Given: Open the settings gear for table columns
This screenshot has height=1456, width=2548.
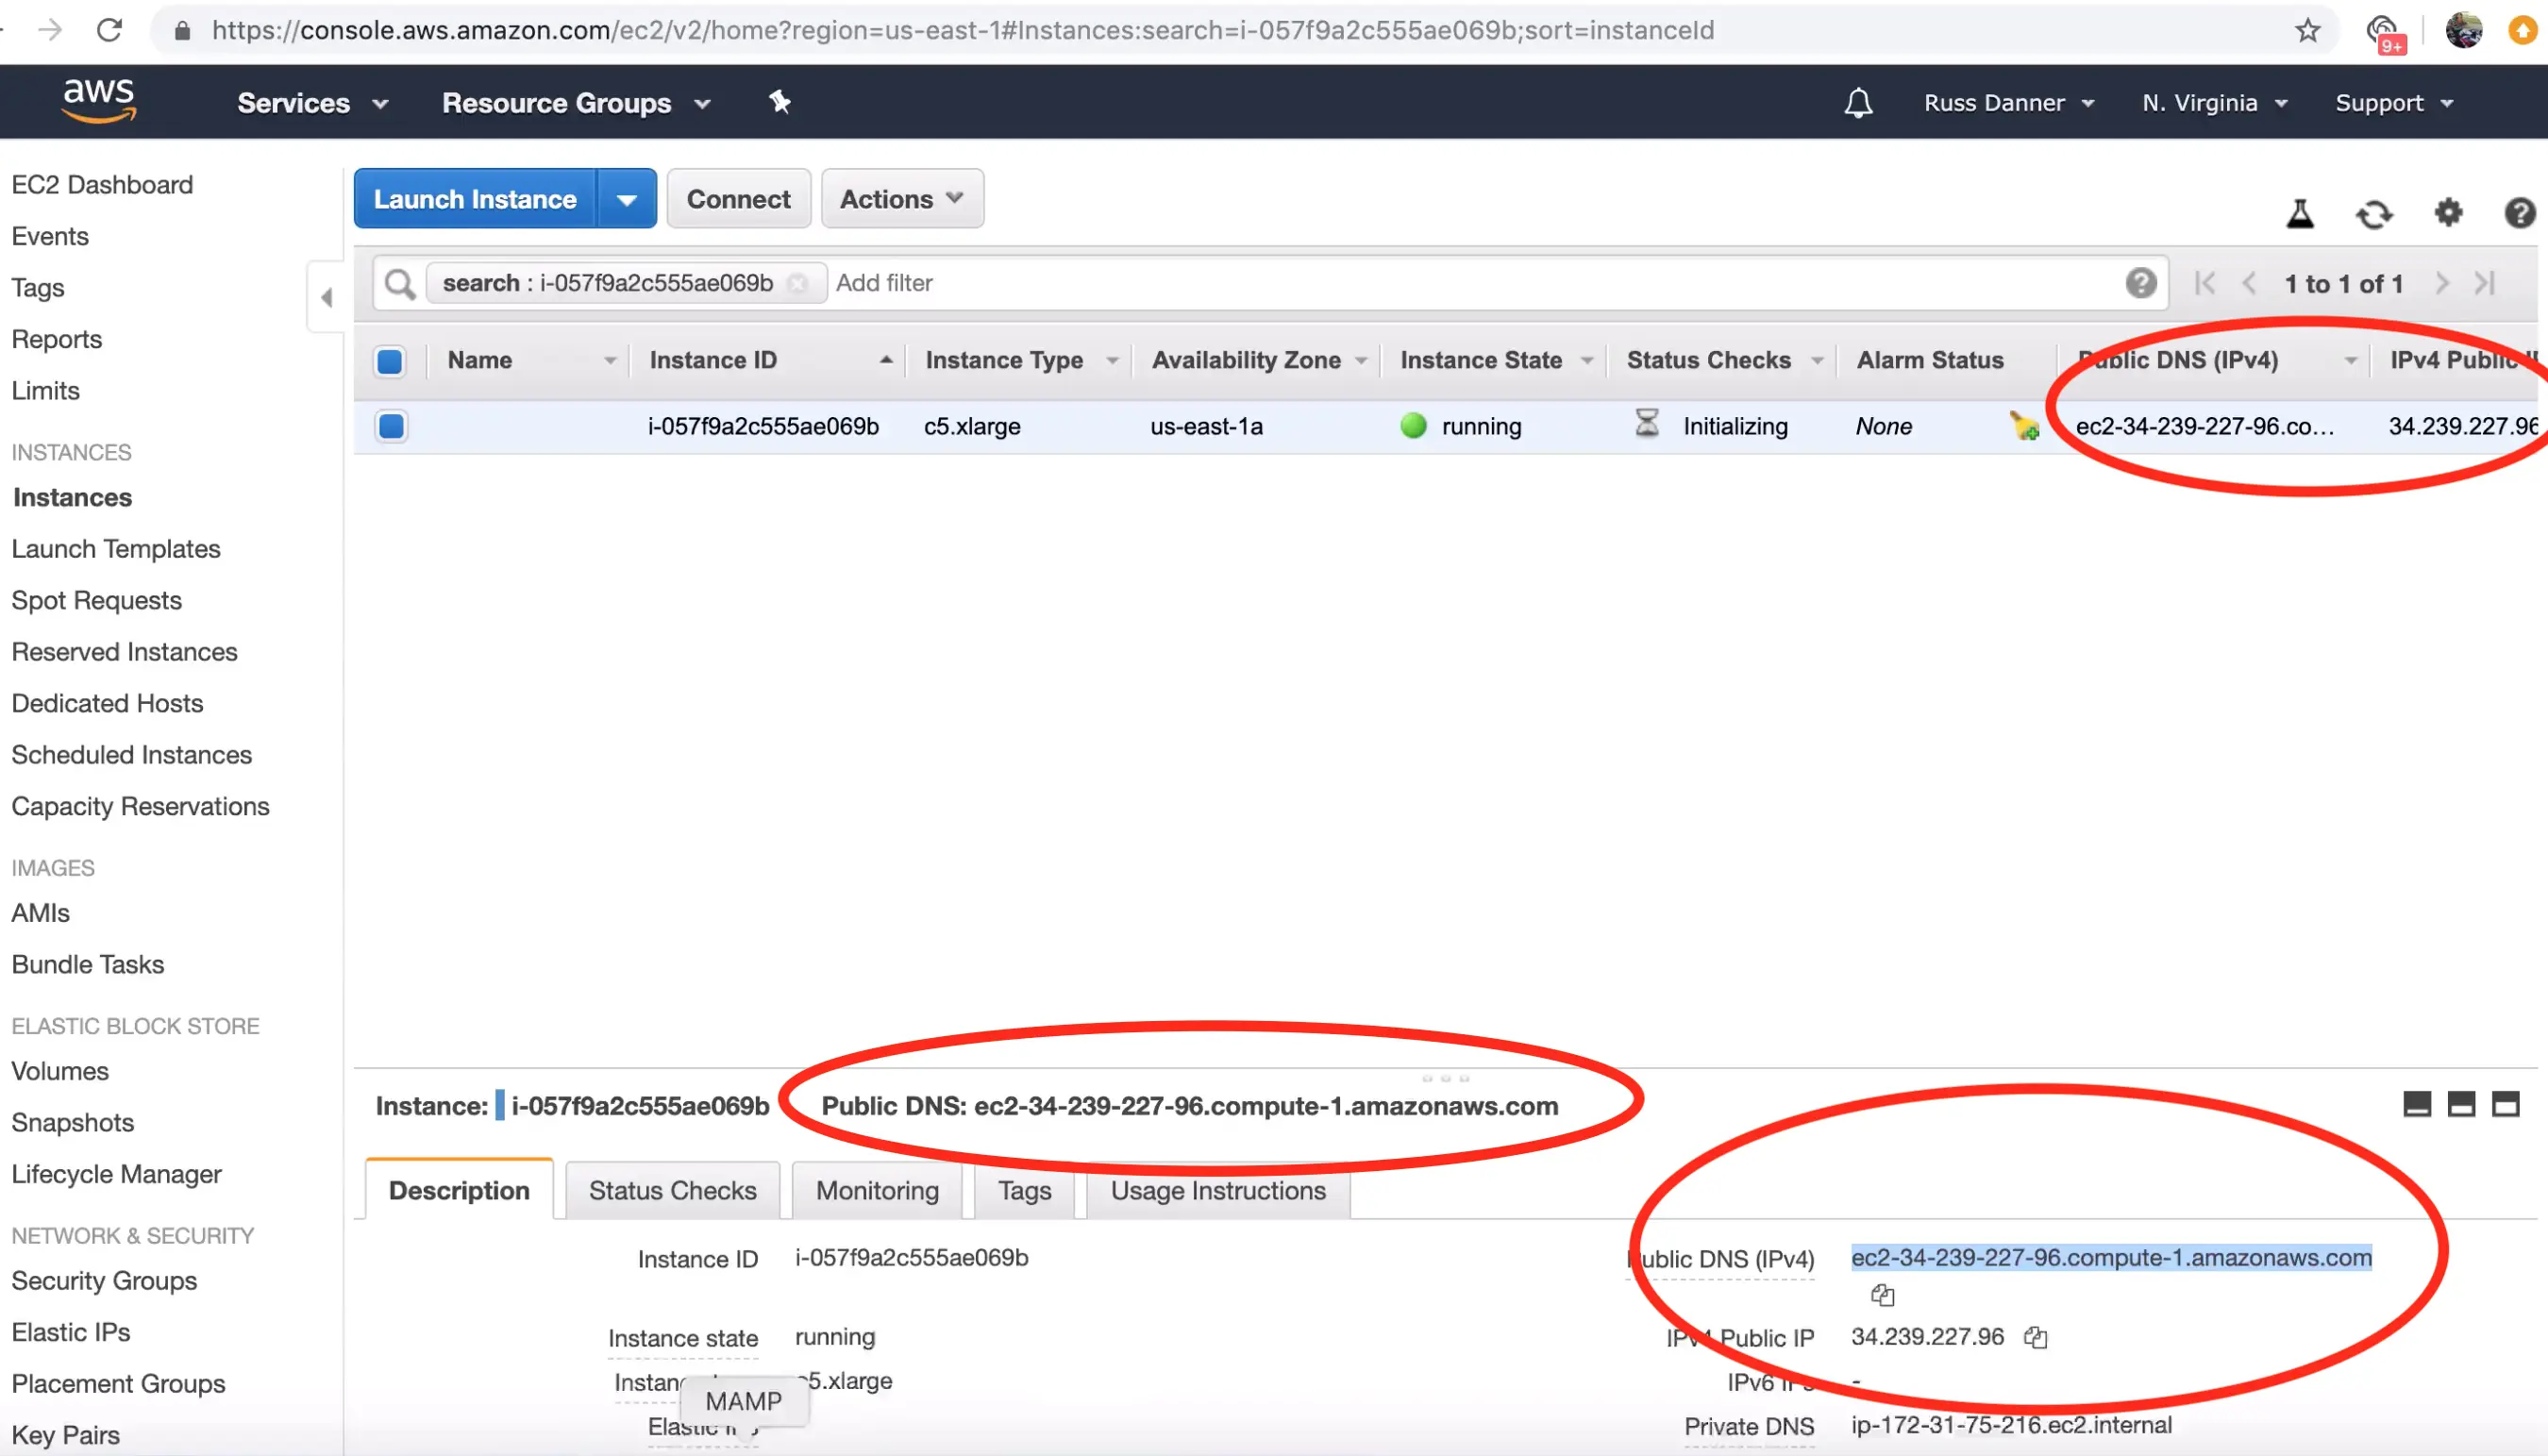Looking at the screenshot, I should point(2448,213).
